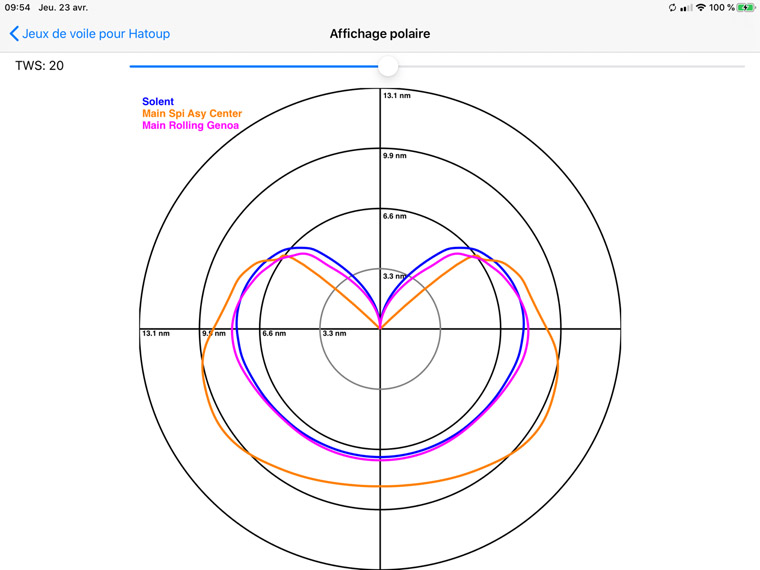Go back to Jeux de voile pour Hatoup
The image size is (760, 570).
point(96,34)
